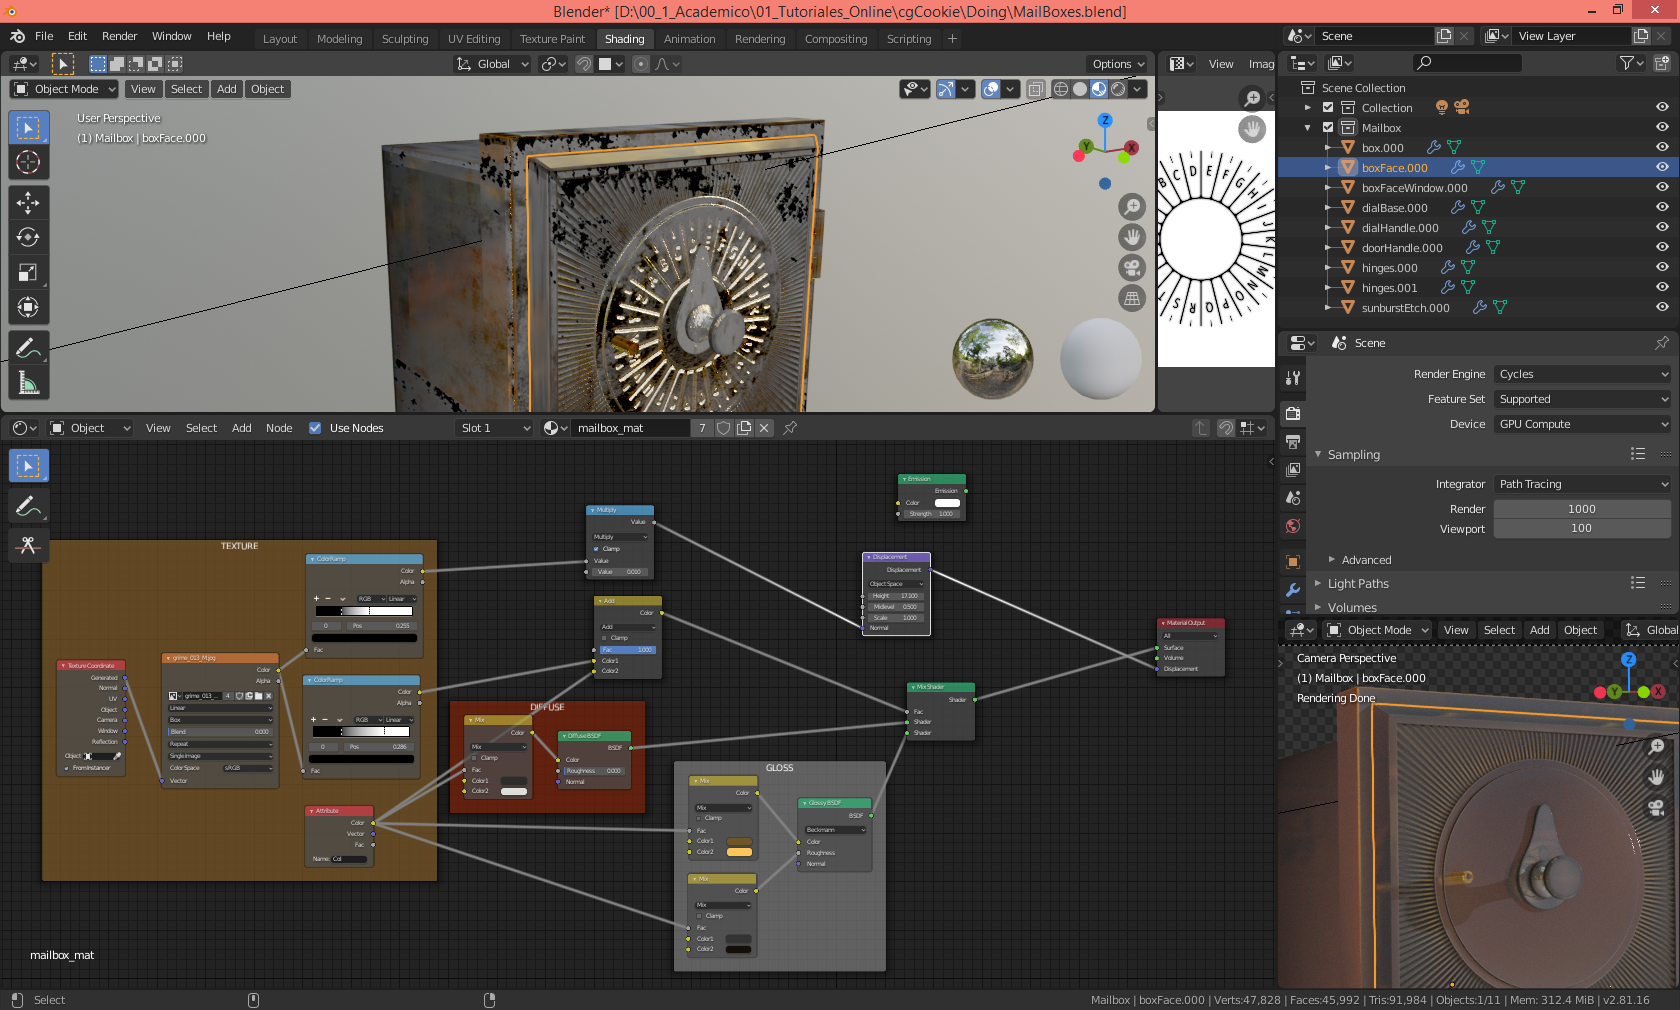Select the Annotate tool in the node editor

tap(28, 507)
